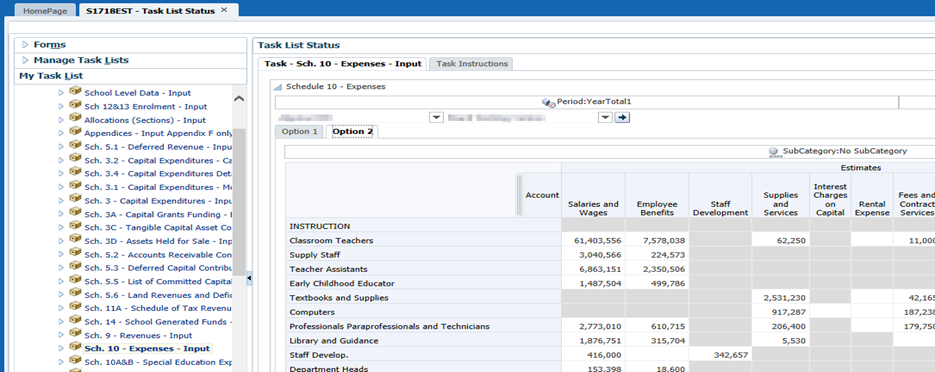935x372 pixels.
Task: Open Sch. 9 - Revenues - Input task
Action: click(x=138, y=336)
